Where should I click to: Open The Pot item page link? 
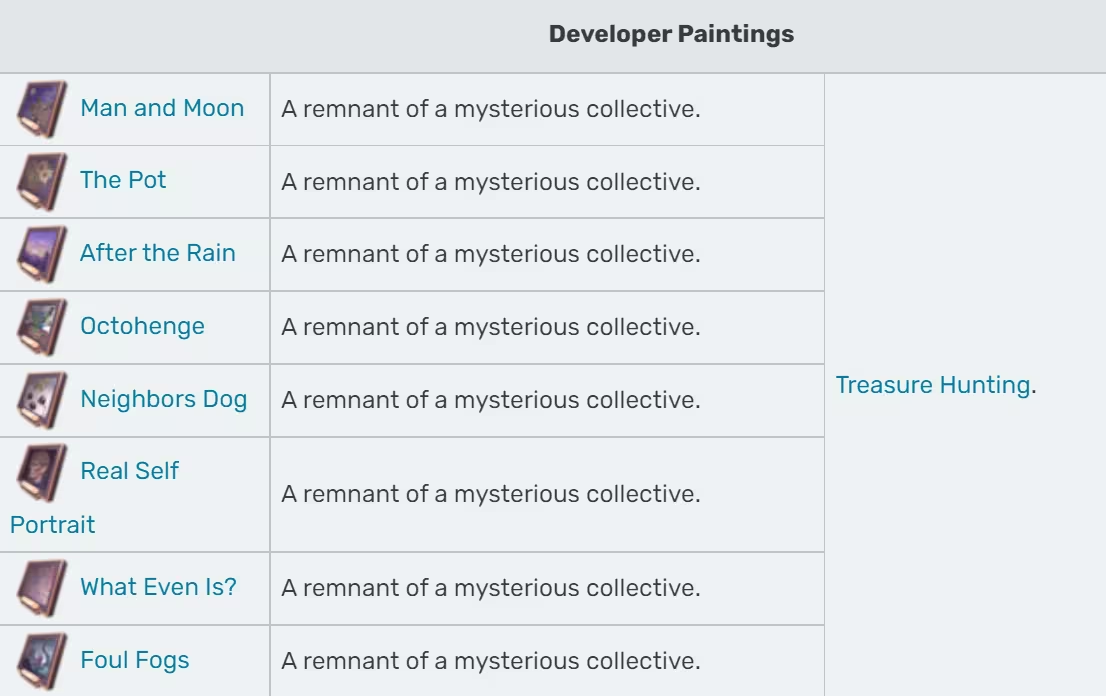[x=123, y=180]
